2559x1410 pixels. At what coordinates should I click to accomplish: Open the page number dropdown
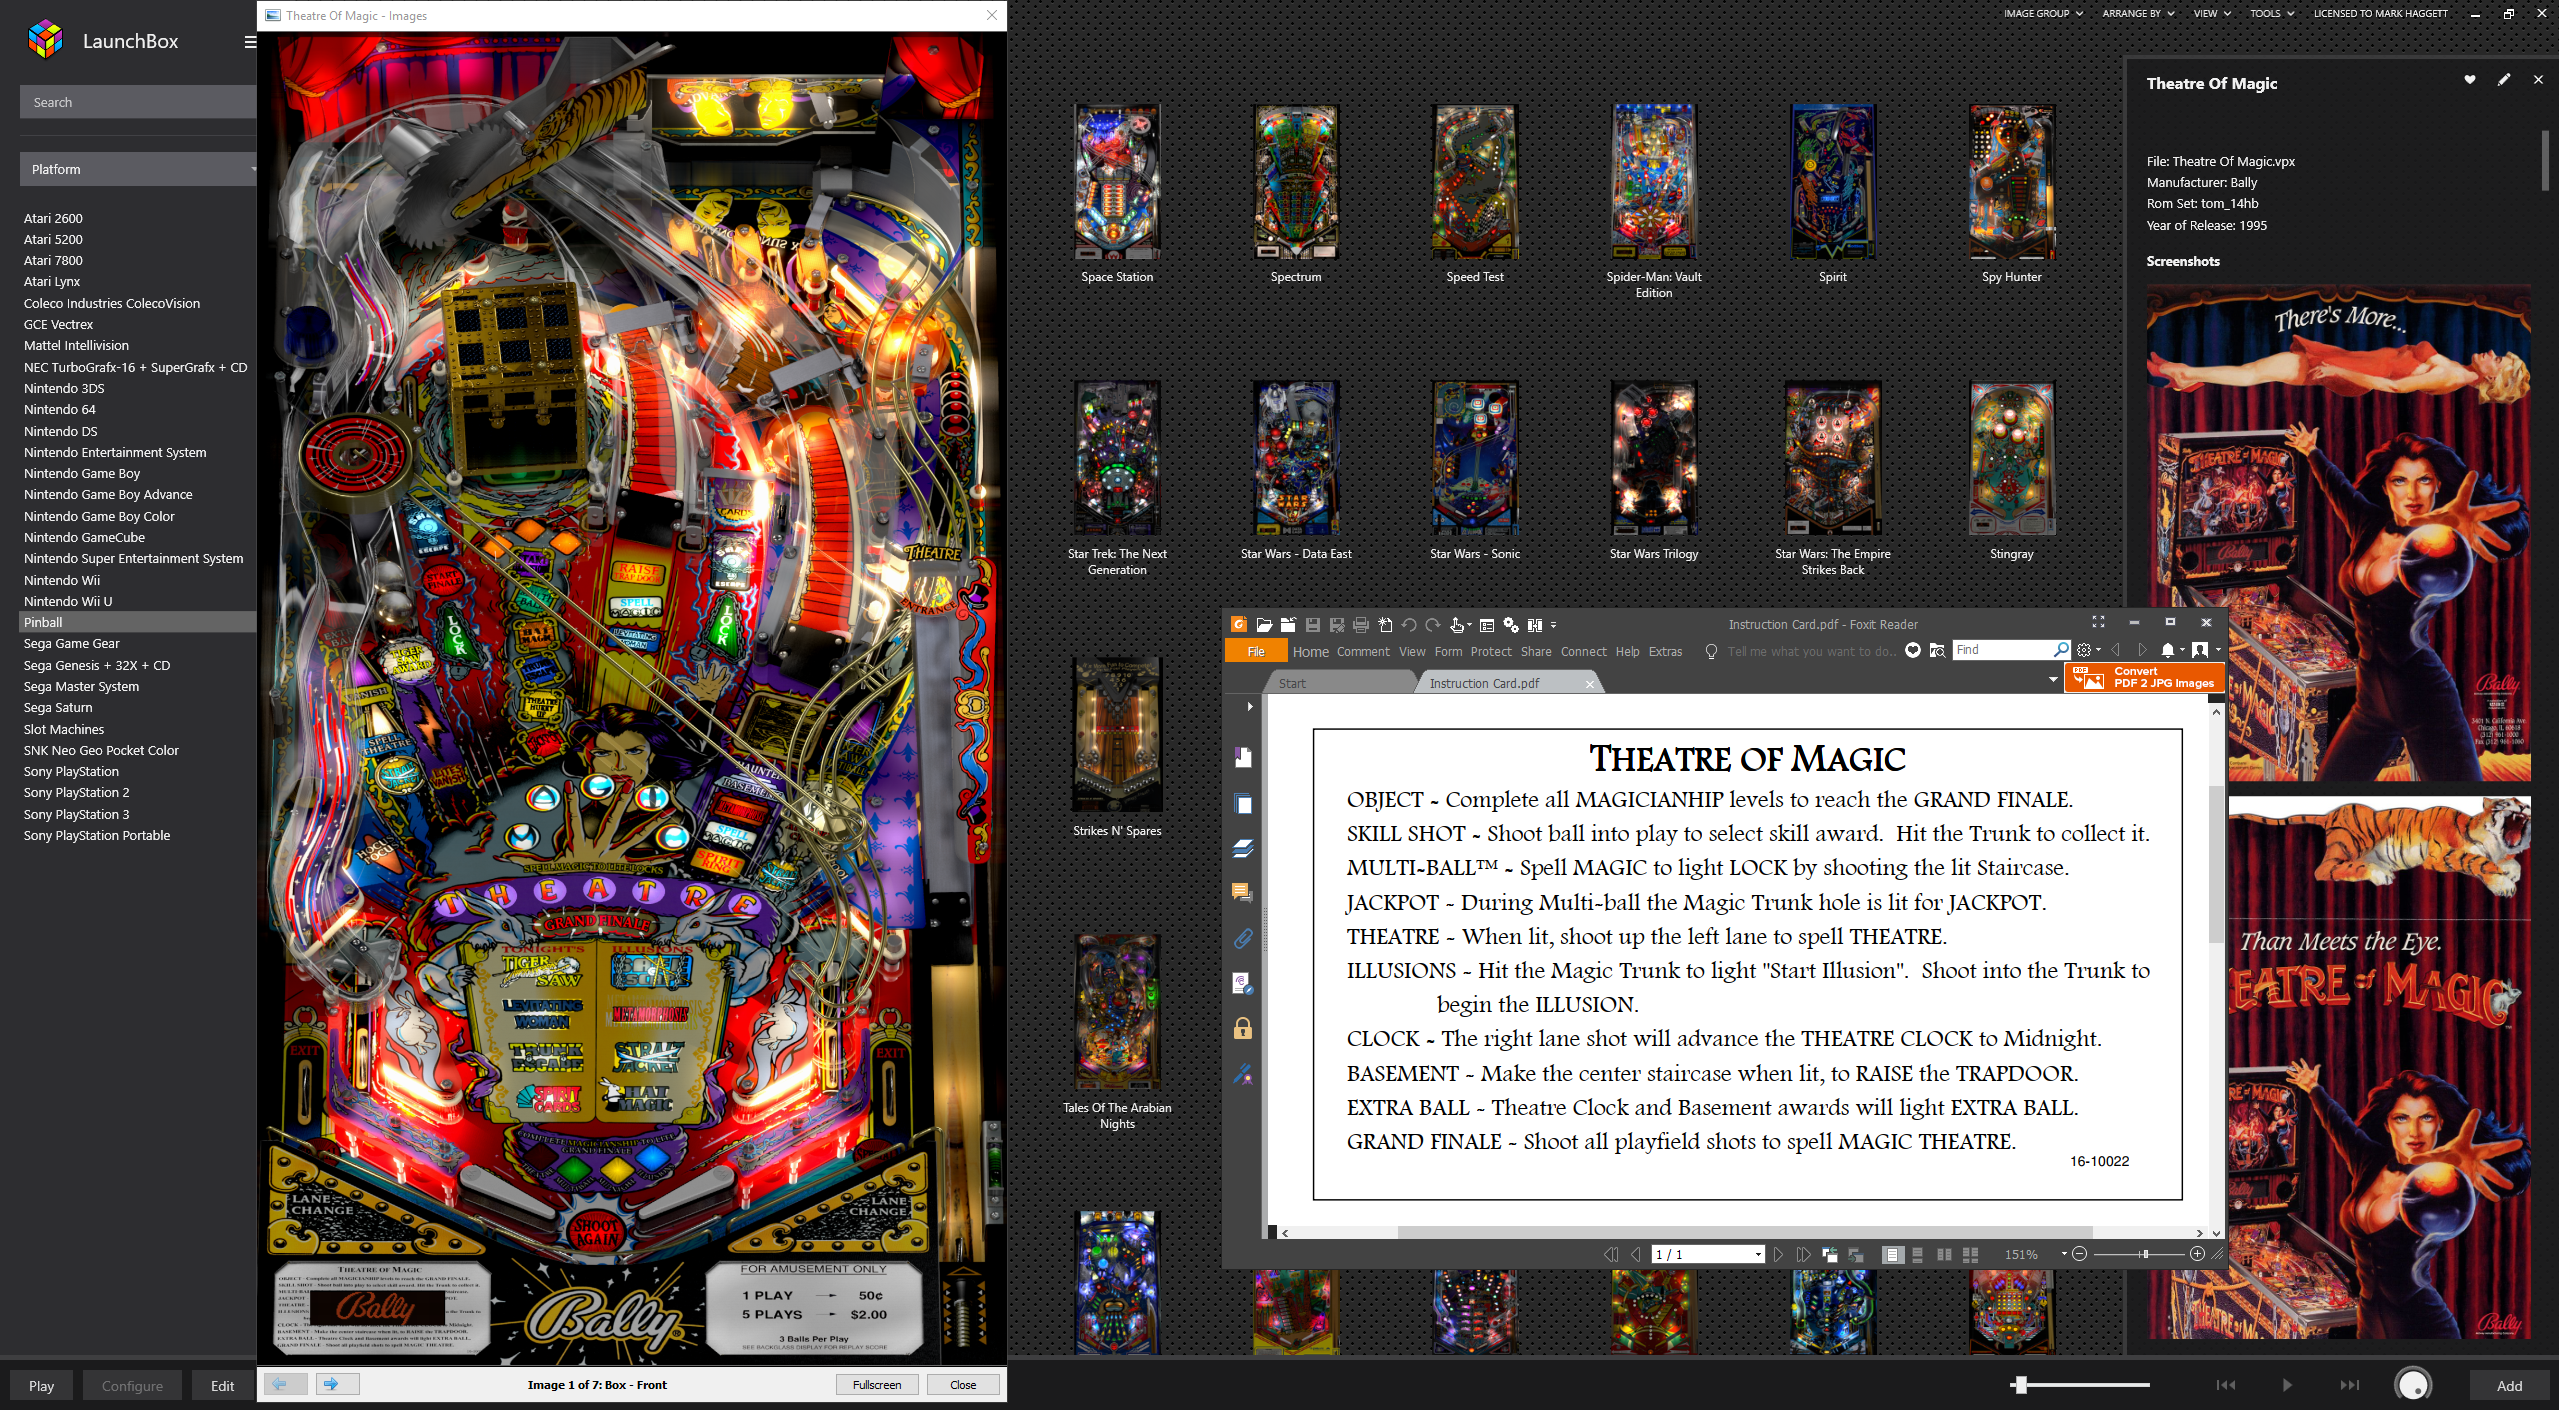1758,1254
